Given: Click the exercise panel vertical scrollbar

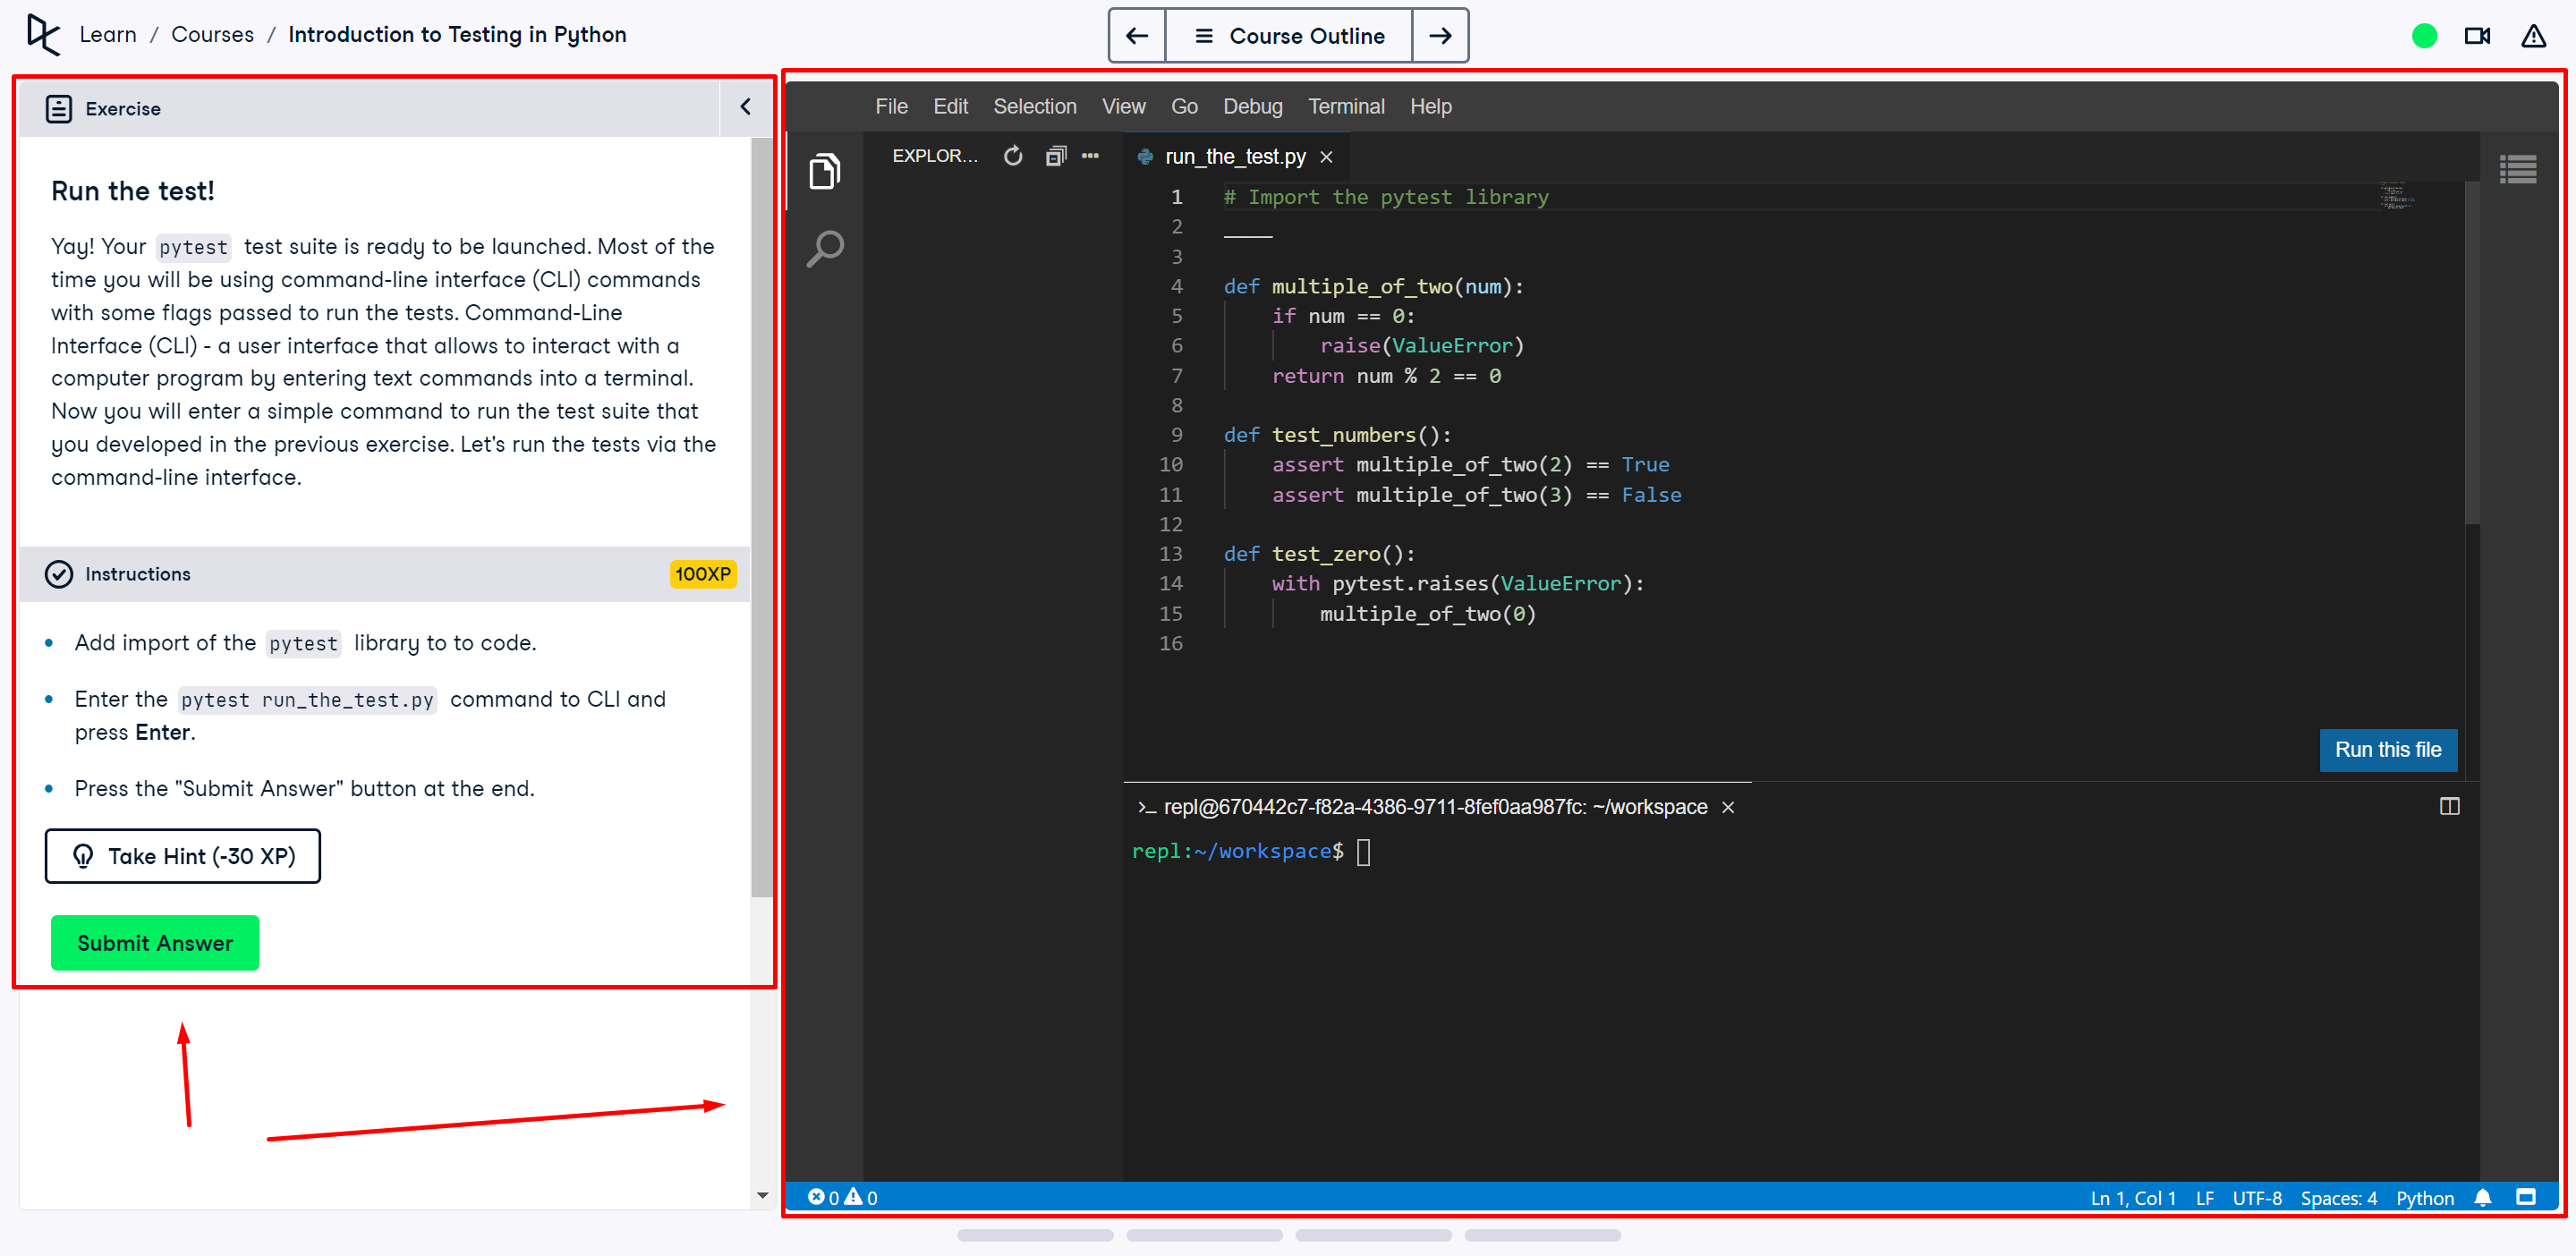Looking at the screenshot, I should (x=761, y=517).
